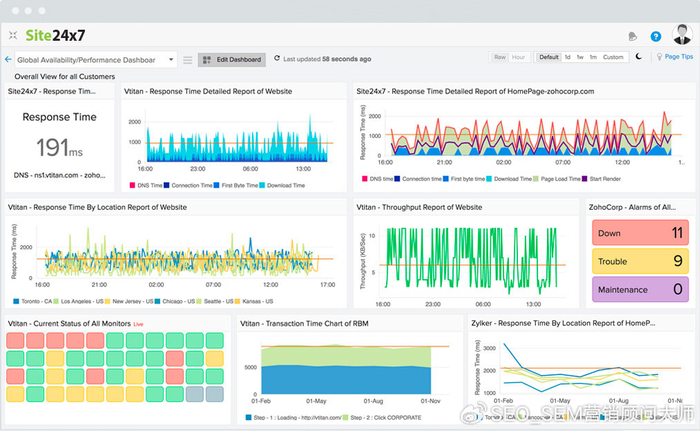Toggle Download Time legend in Vtitan website chart
This screenshot has height=431, width=700.
pyautogui.click(x=282, y=185)
